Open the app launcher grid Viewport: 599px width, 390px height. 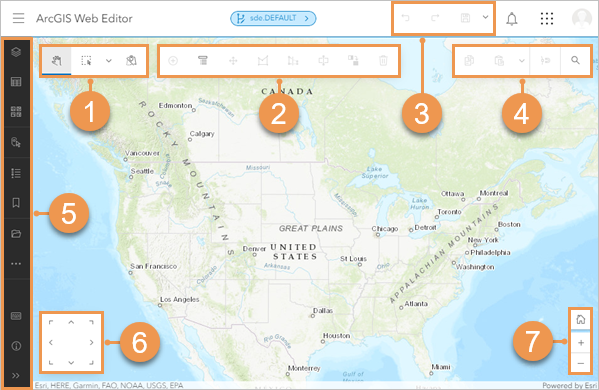[547, 18]
